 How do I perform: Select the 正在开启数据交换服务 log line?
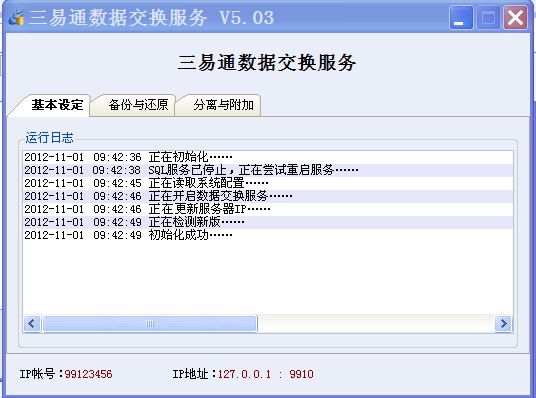pyautogui.click(x=268, y=196)
